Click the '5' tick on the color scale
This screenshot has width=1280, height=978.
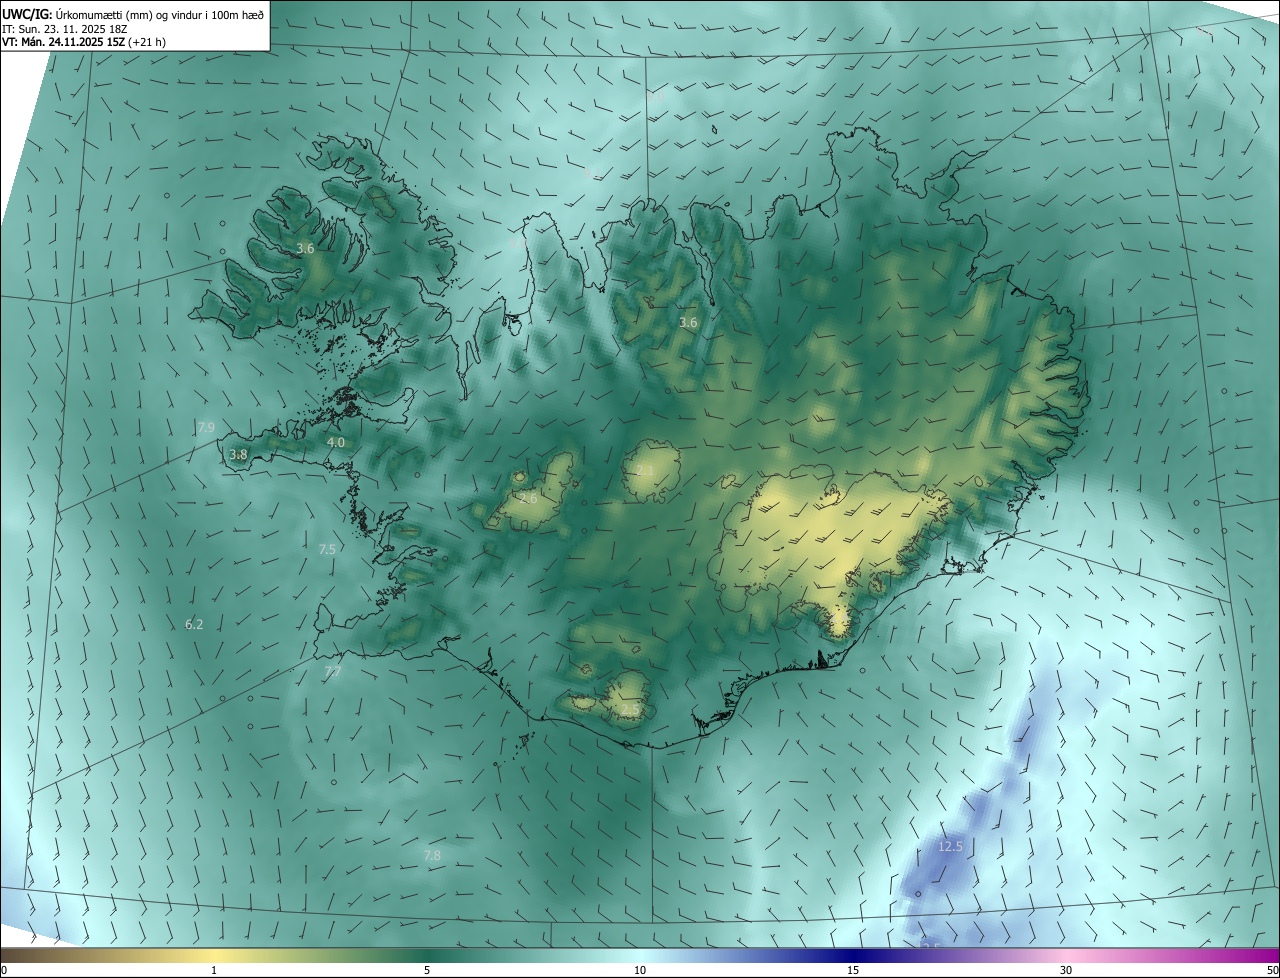pos(427,970)
